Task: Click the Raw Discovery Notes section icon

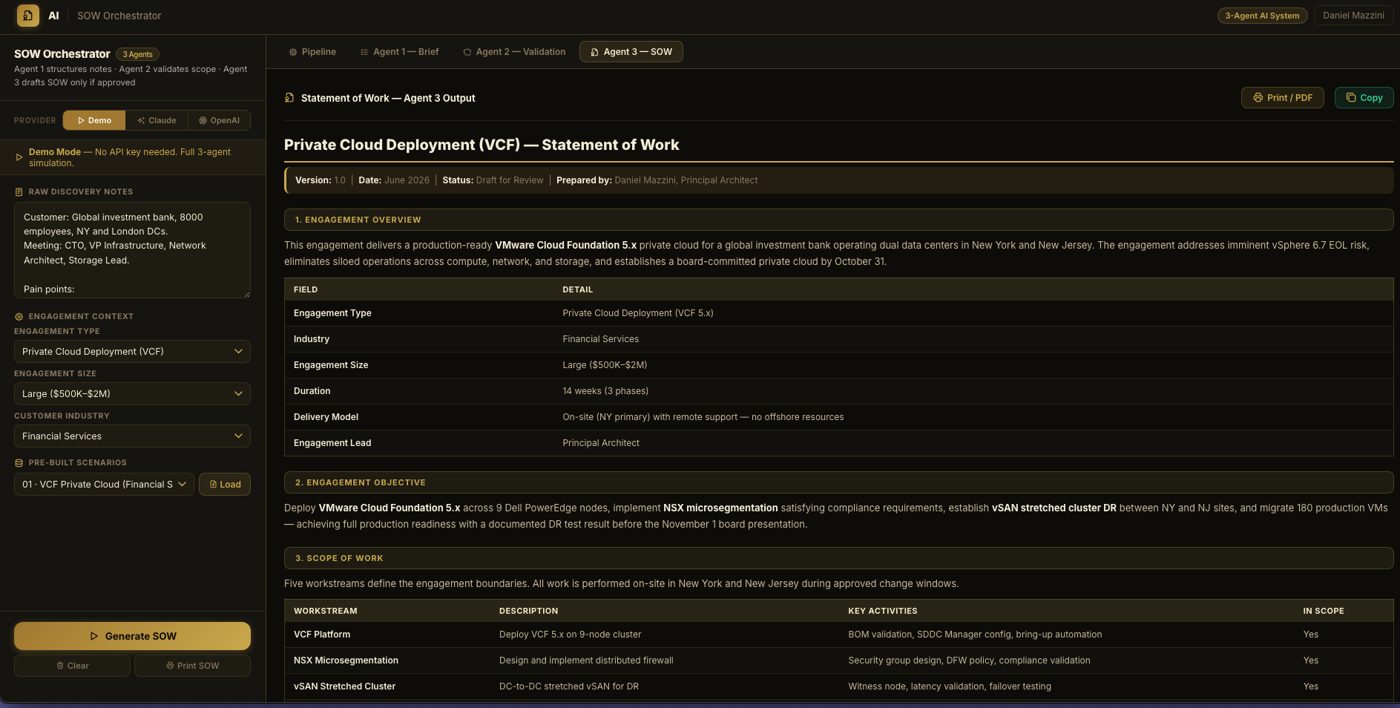Action: tap(19, 192)
